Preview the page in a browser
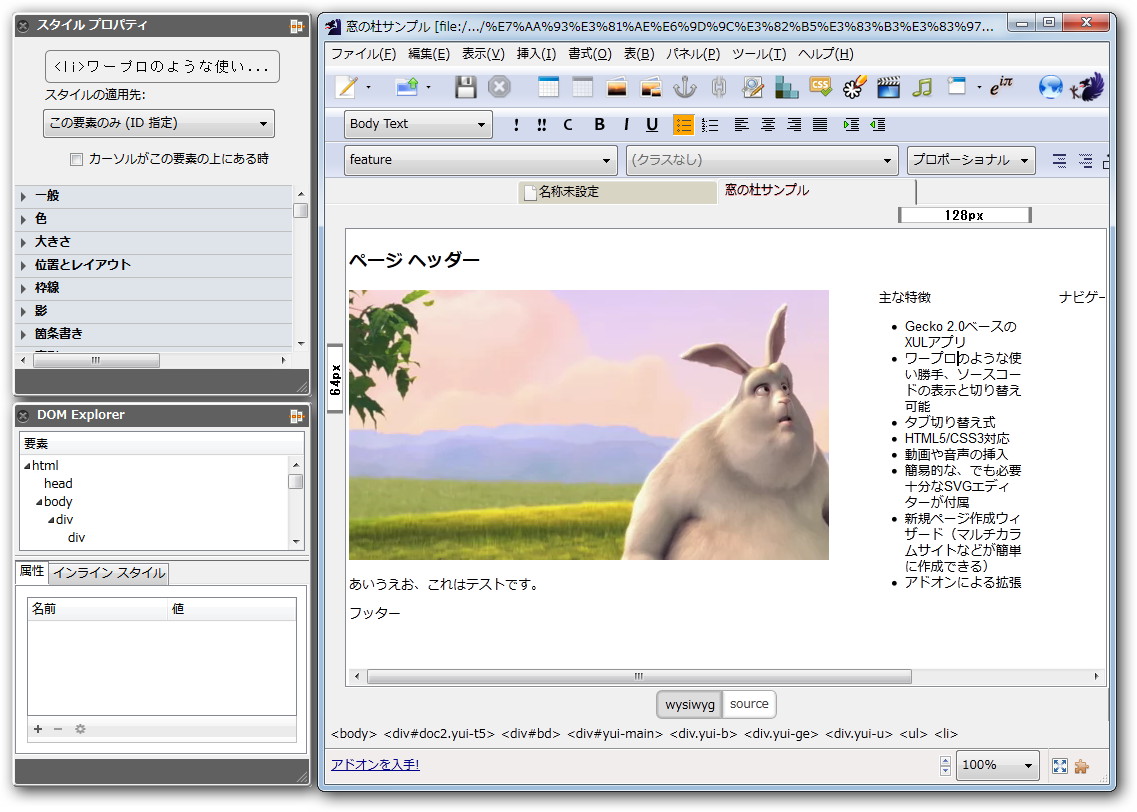1137x812 pixels. (x=1050, y=86)
